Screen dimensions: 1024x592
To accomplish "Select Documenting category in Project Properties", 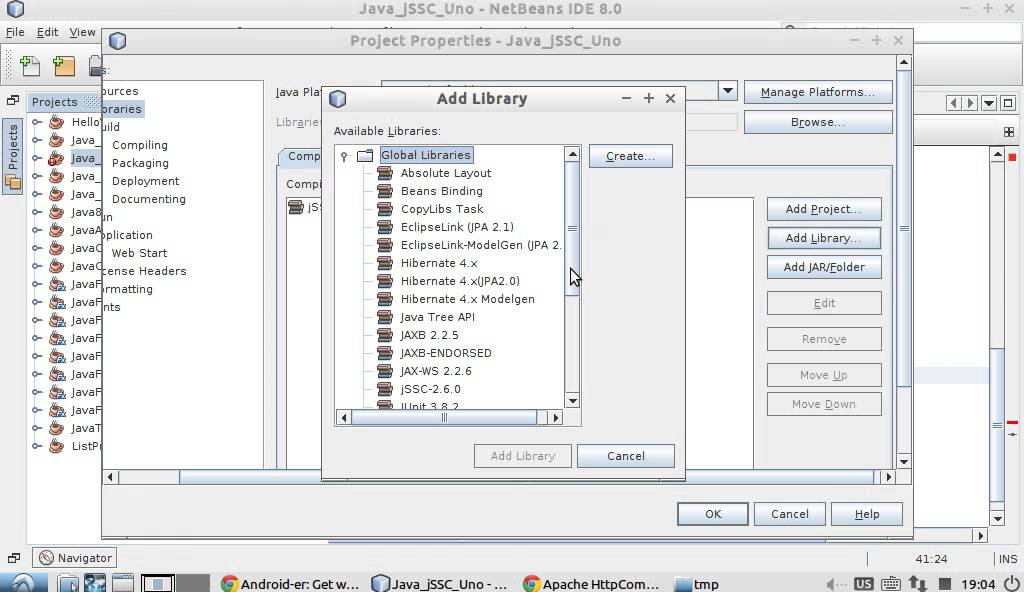I will coord(149,199).
